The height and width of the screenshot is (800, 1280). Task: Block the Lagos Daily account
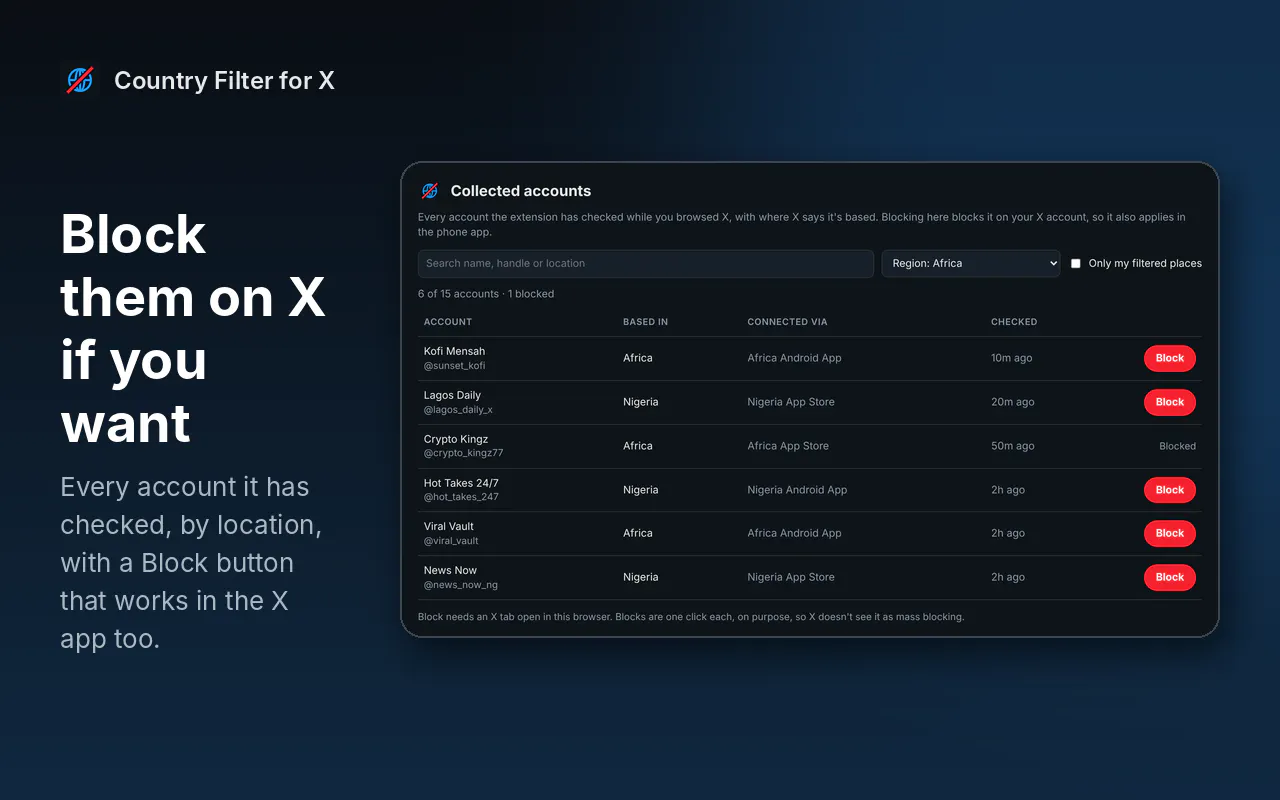point(1170,403)
